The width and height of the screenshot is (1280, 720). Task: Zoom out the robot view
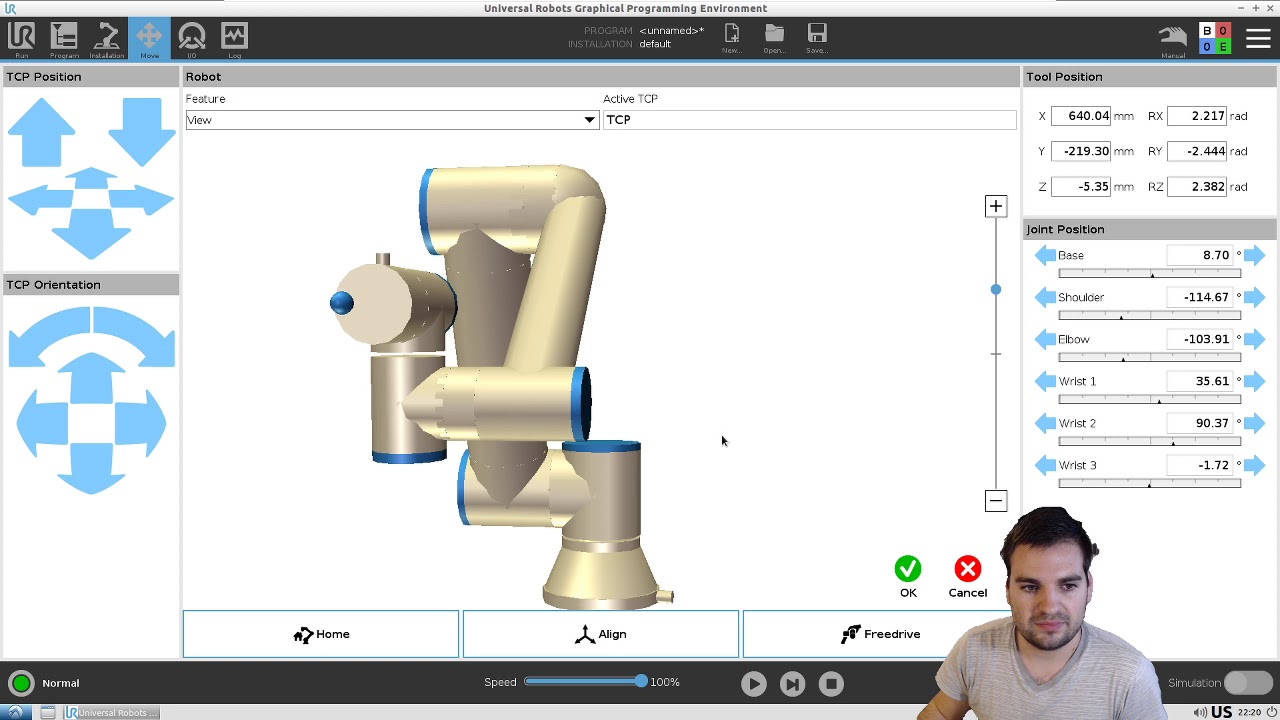(x=995, y=500)
